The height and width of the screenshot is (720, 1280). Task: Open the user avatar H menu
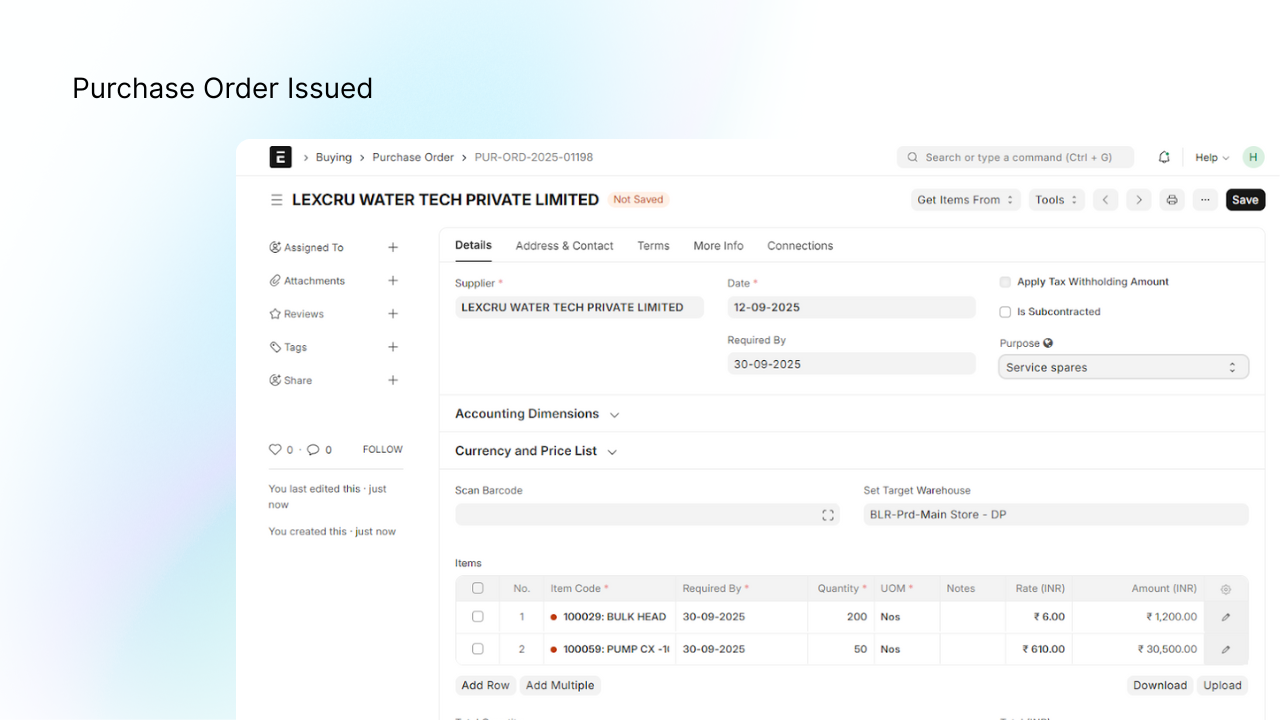[x=1253, y=157]
